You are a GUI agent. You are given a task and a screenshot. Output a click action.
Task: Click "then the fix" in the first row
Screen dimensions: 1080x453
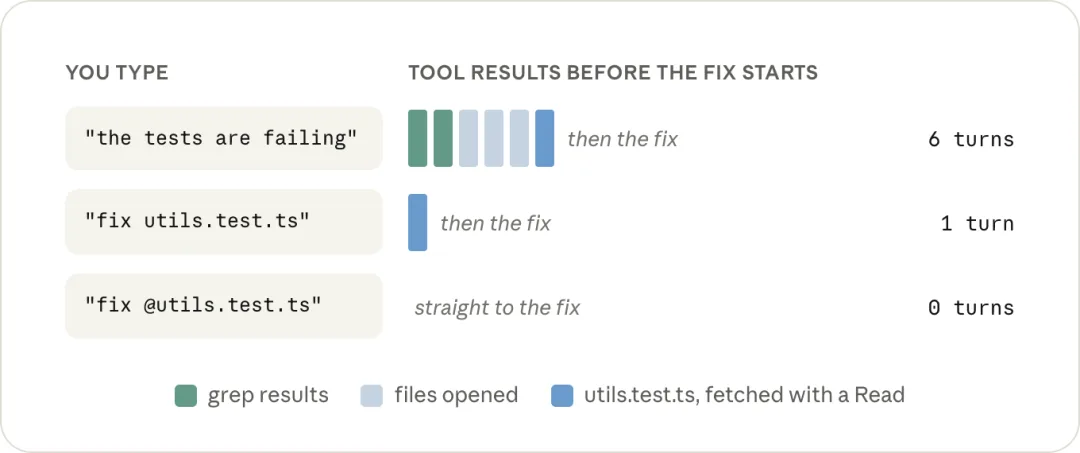623,140
